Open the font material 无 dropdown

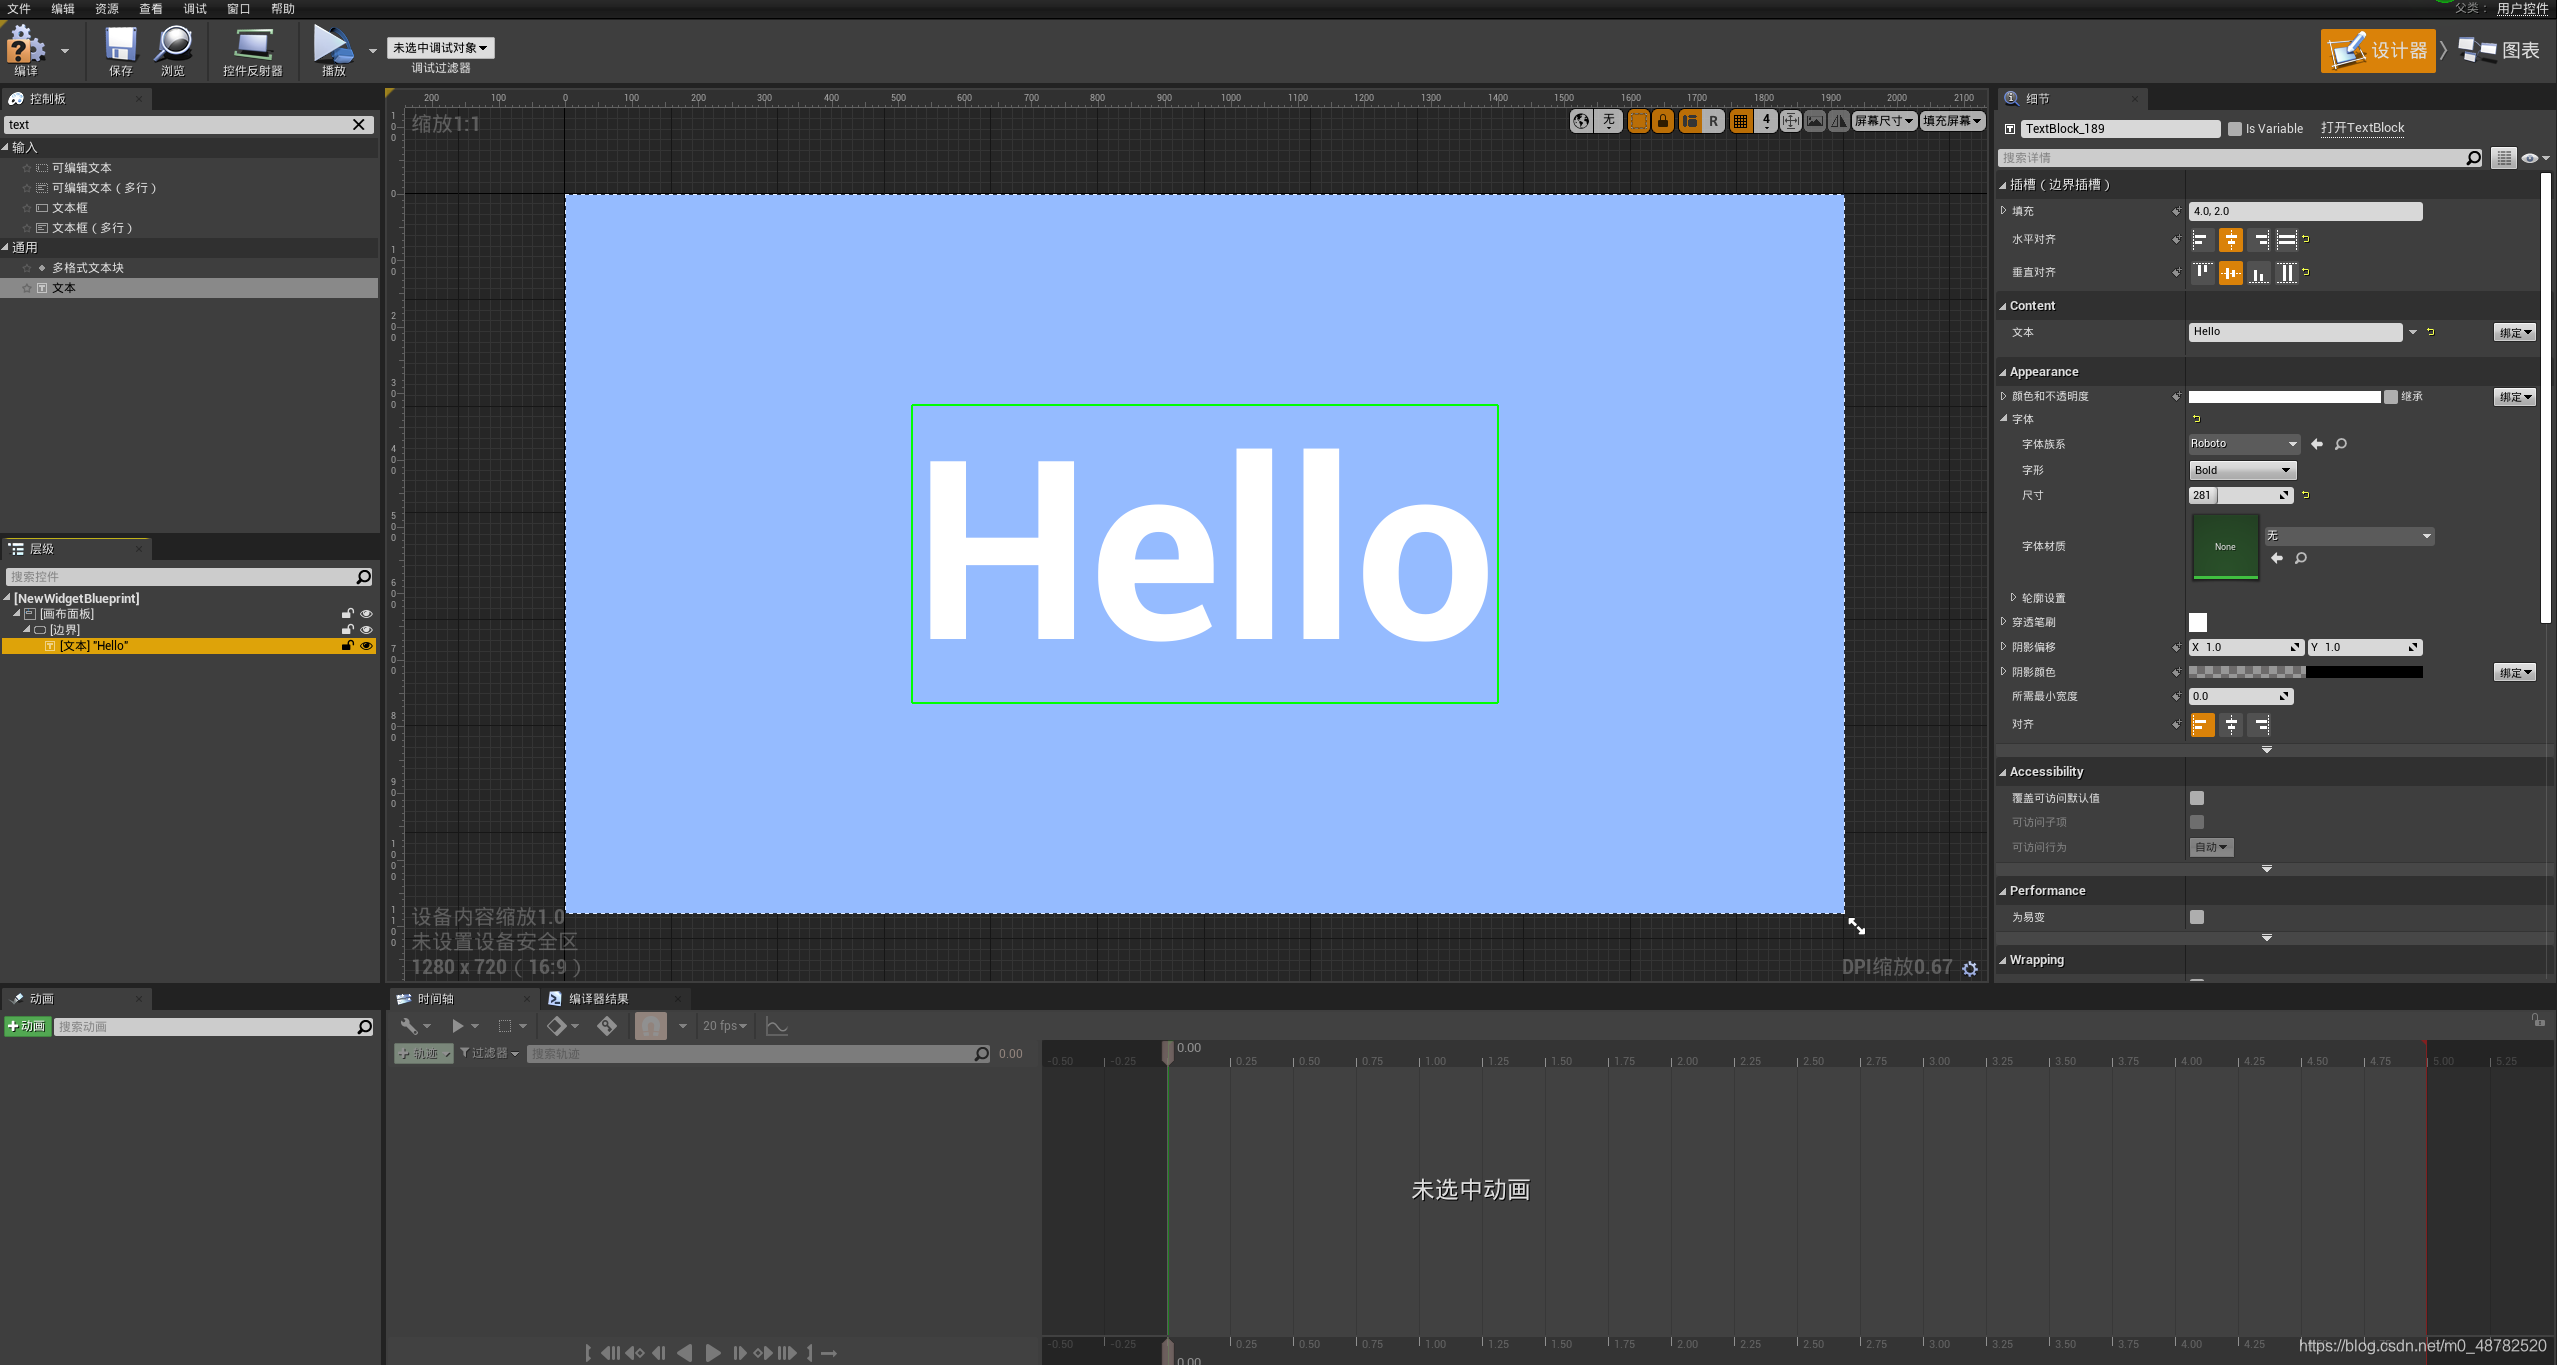click(x=2349, y=536)
